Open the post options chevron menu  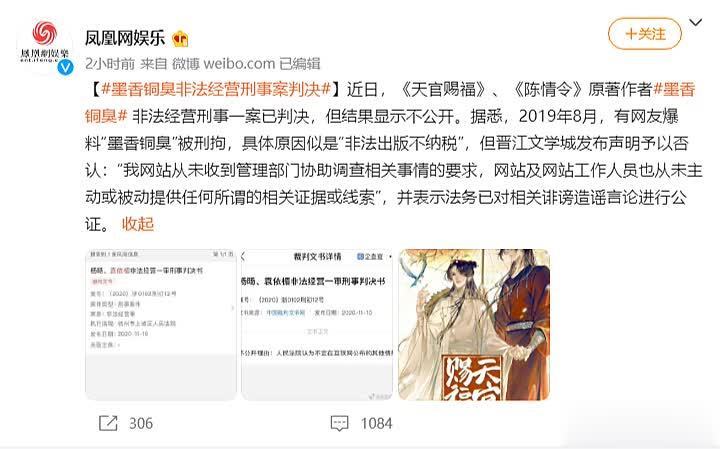[x=696, y=22]
